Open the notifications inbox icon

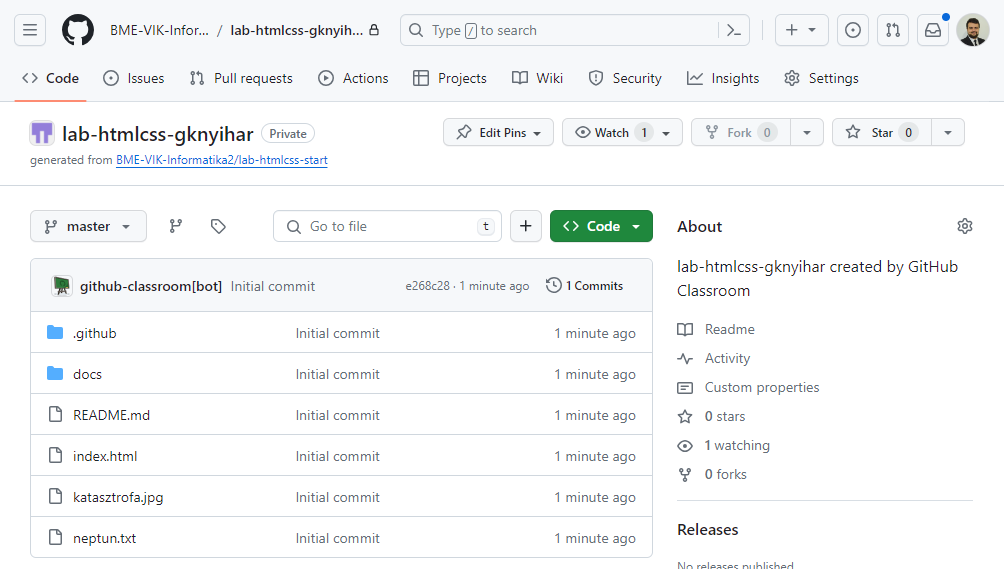coord(932,30)
